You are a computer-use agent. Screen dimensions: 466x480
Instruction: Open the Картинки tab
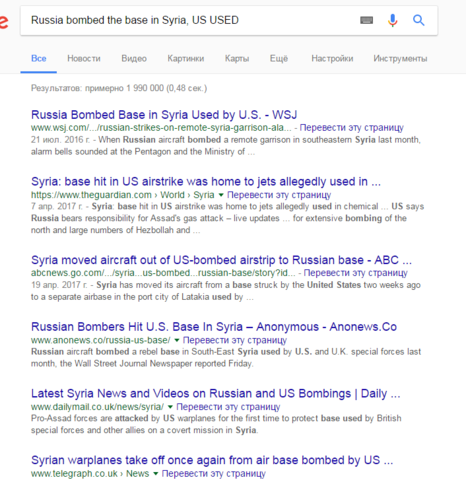186,59
